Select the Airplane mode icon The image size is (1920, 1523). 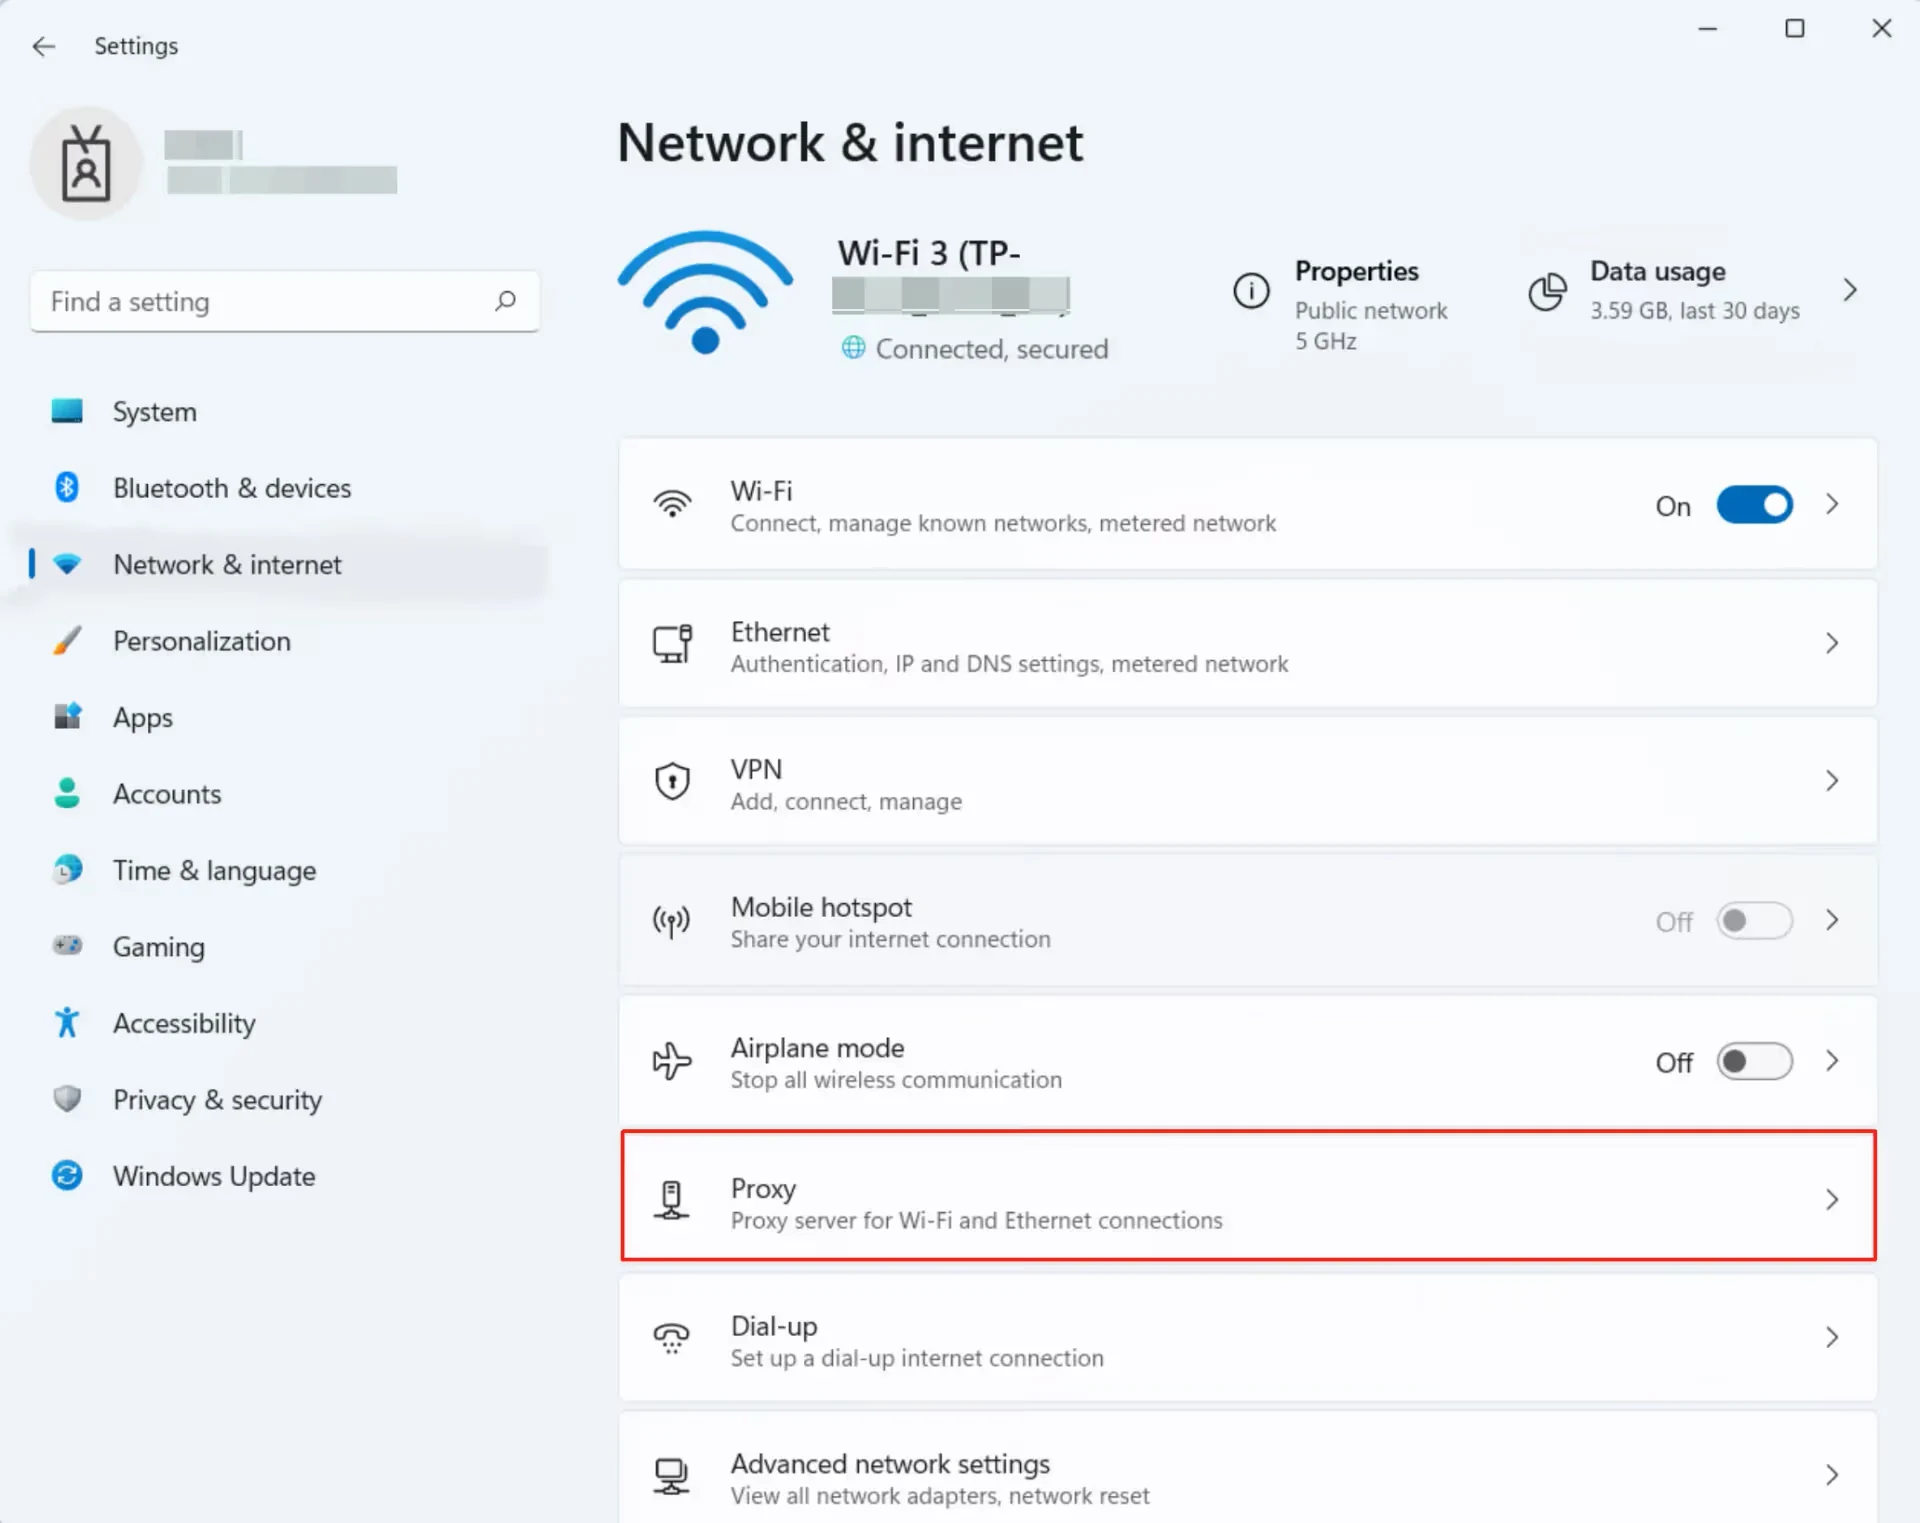pos(672,1061)
